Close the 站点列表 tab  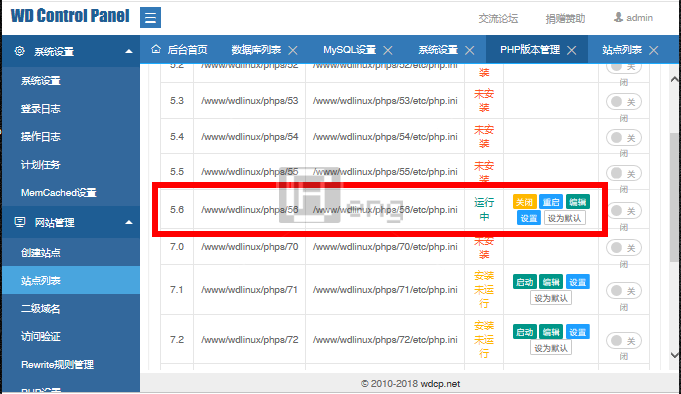[654, 50]
